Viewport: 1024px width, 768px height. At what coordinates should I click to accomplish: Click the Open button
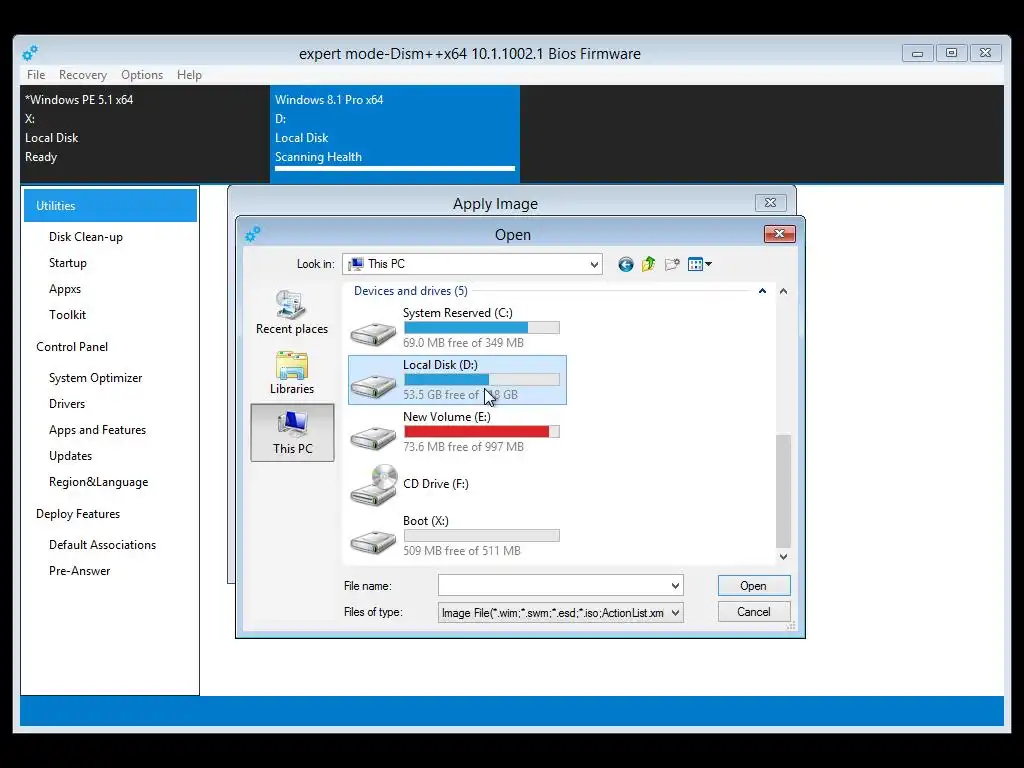tap(754, 586)
